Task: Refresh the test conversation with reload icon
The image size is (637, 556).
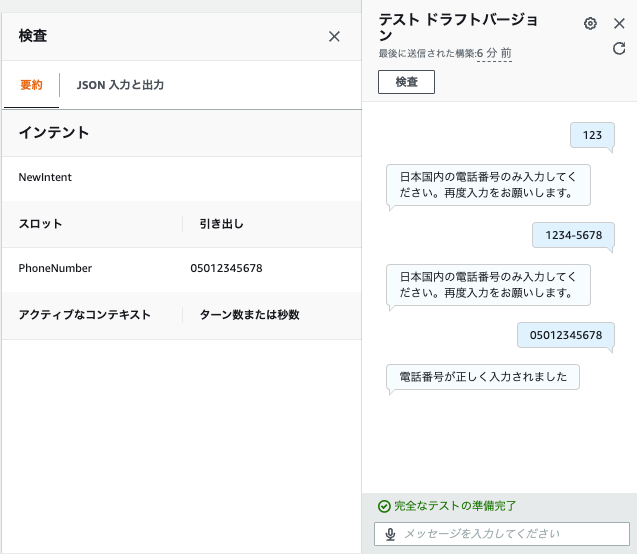Action: tap(619, 48)
